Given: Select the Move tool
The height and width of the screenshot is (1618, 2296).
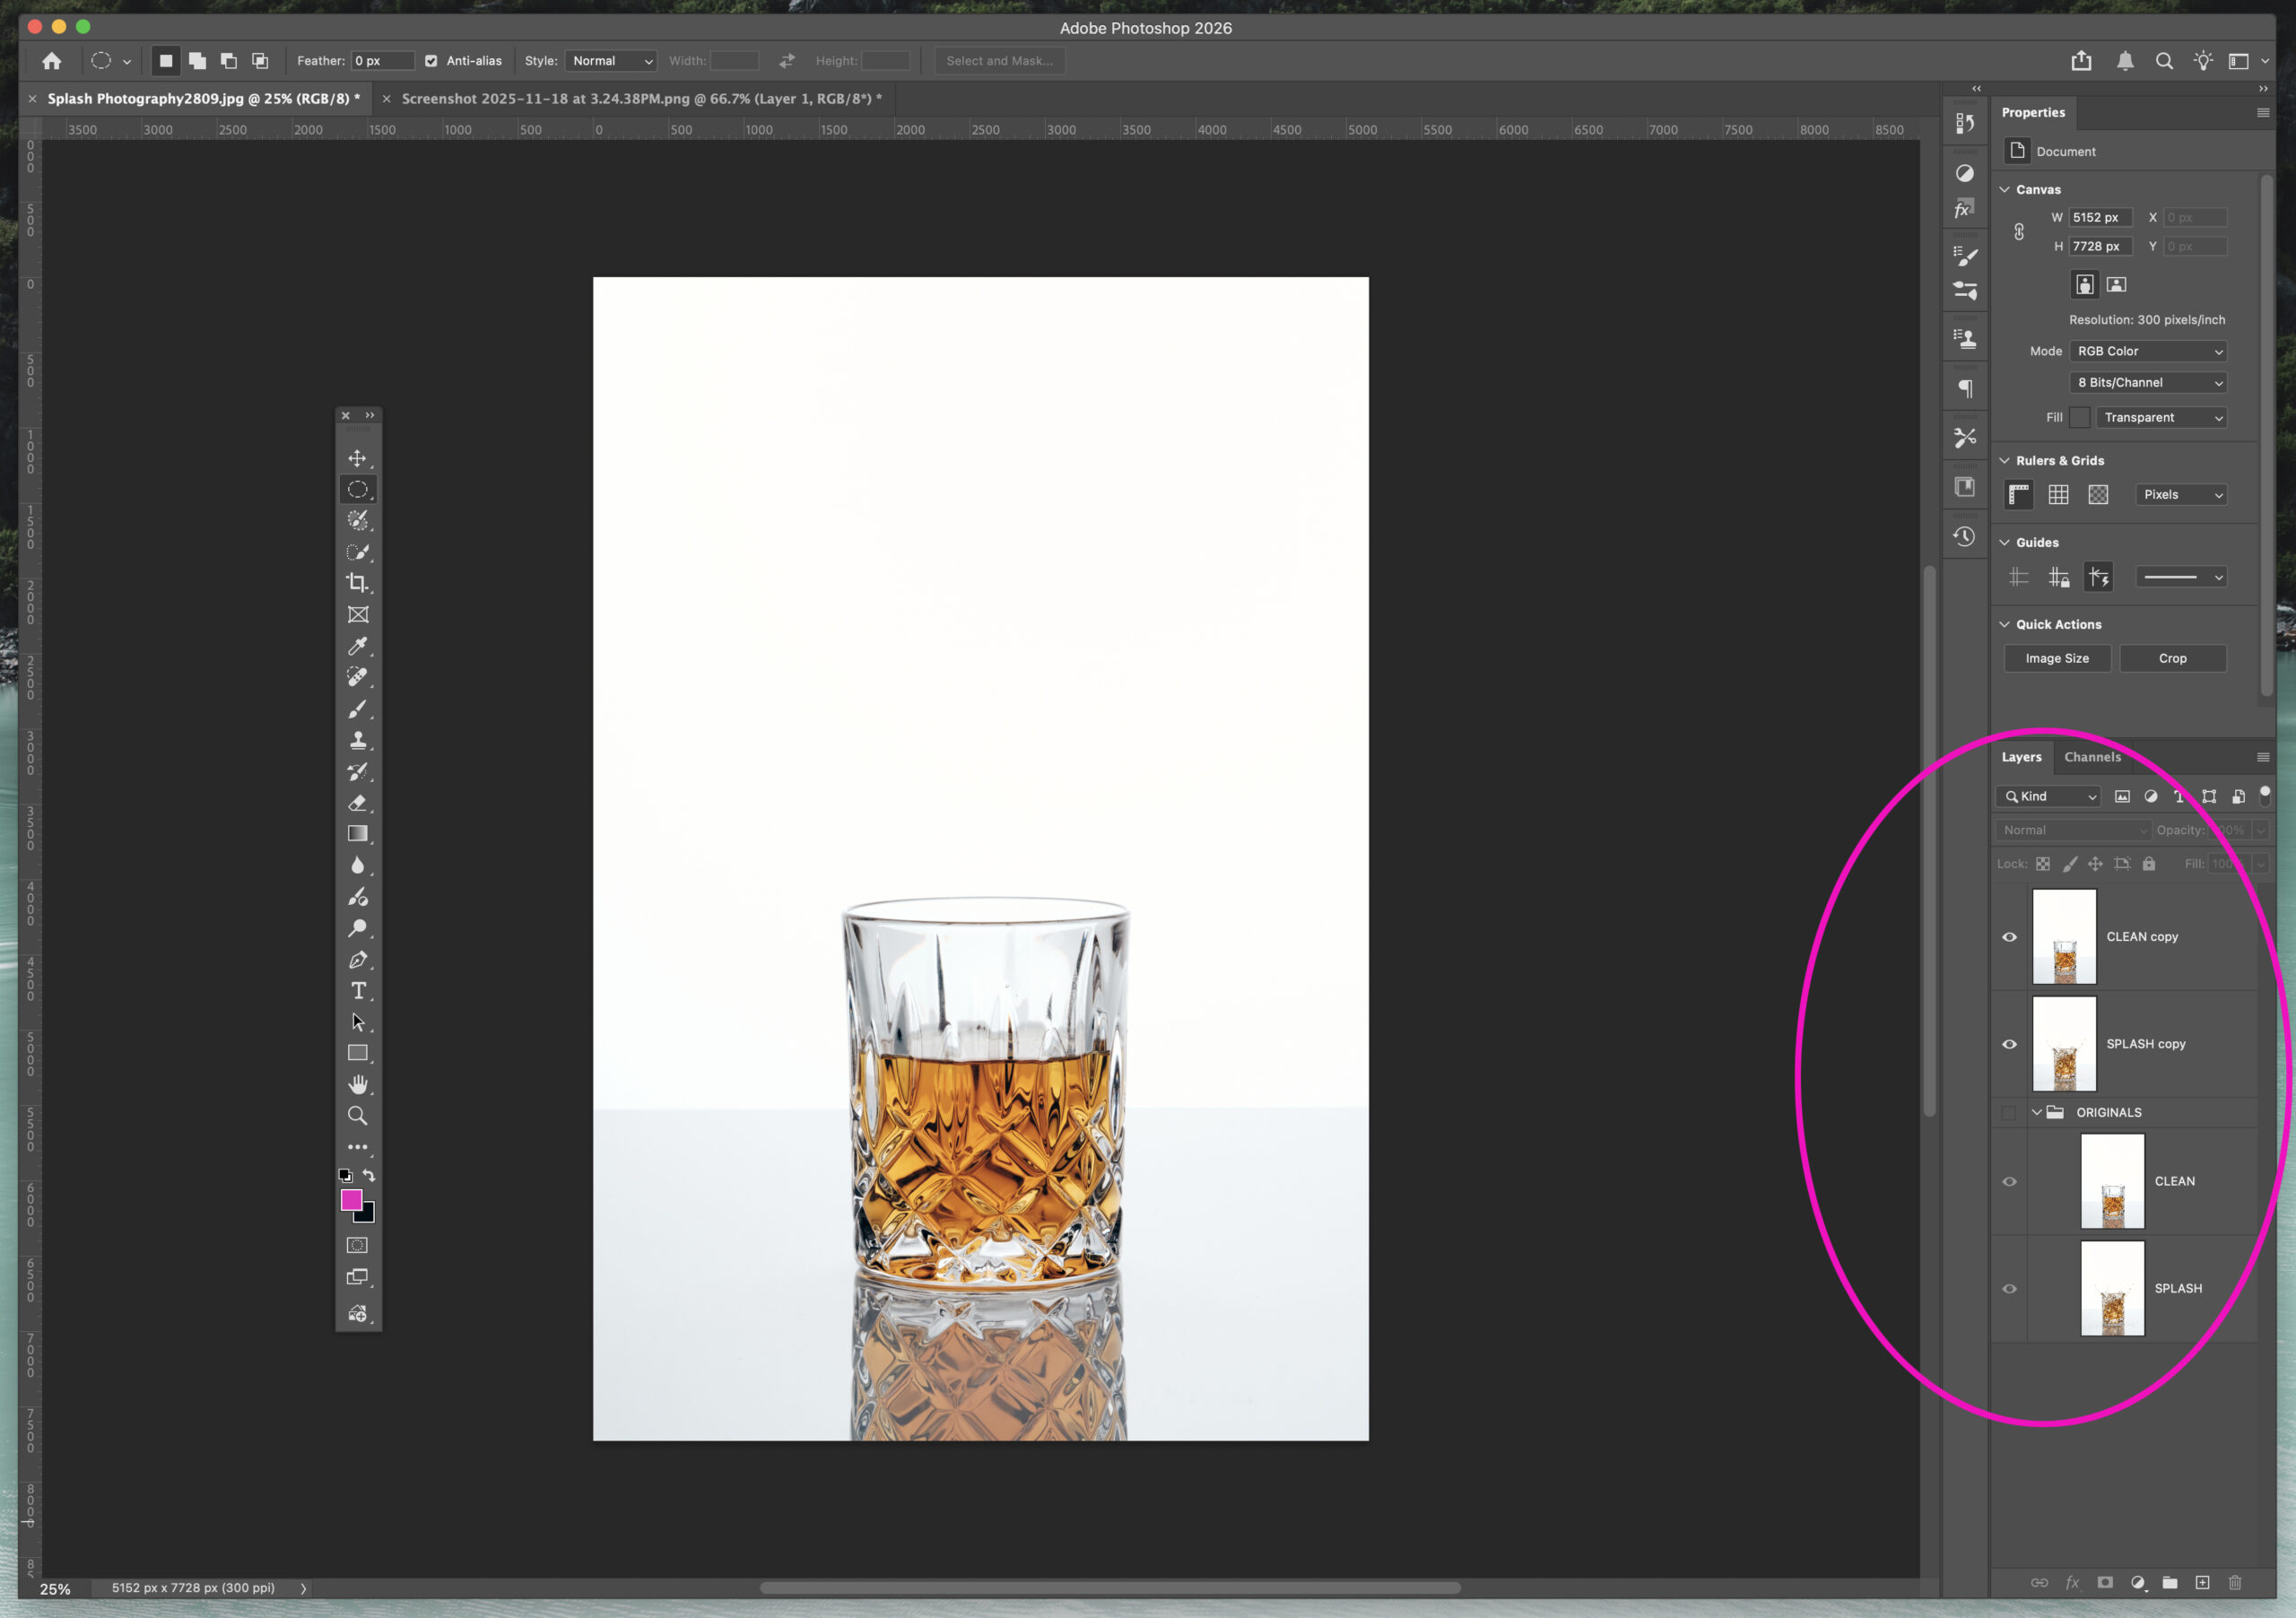Looking at the screenshot, I should [358, 458].
